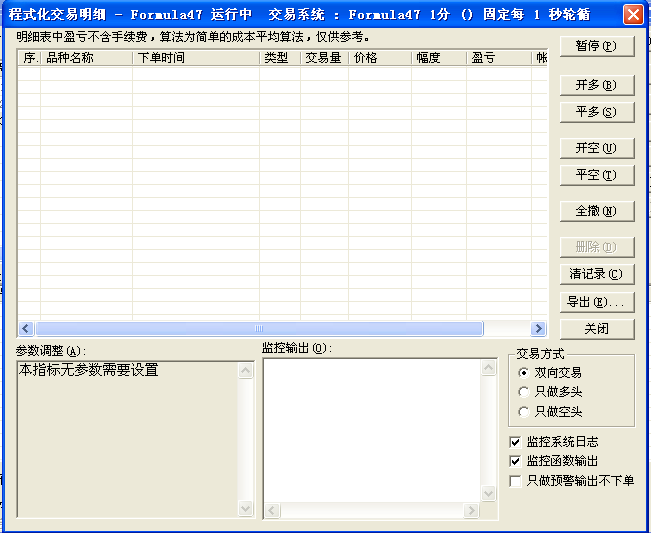This screenshot has width=651, height=533.
Task: Click right arrow of 监控输出 horizontal scrollbar
Action: coord(471,510)
